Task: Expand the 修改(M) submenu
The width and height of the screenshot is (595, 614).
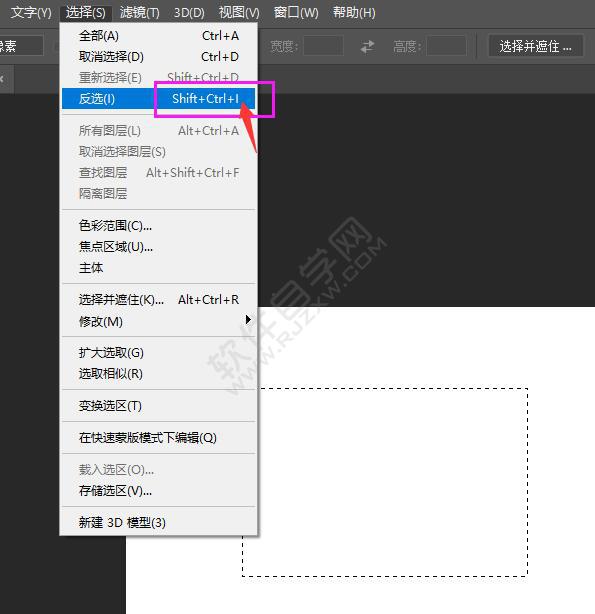Action: pyautogui.click(x=159, y=321)
